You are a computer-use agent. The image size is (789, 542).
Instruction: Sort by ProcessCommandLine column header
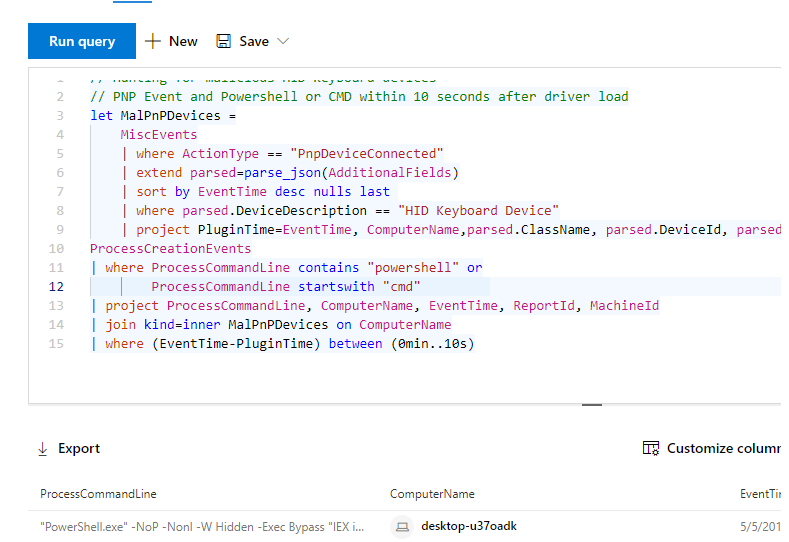coord(98,494)
